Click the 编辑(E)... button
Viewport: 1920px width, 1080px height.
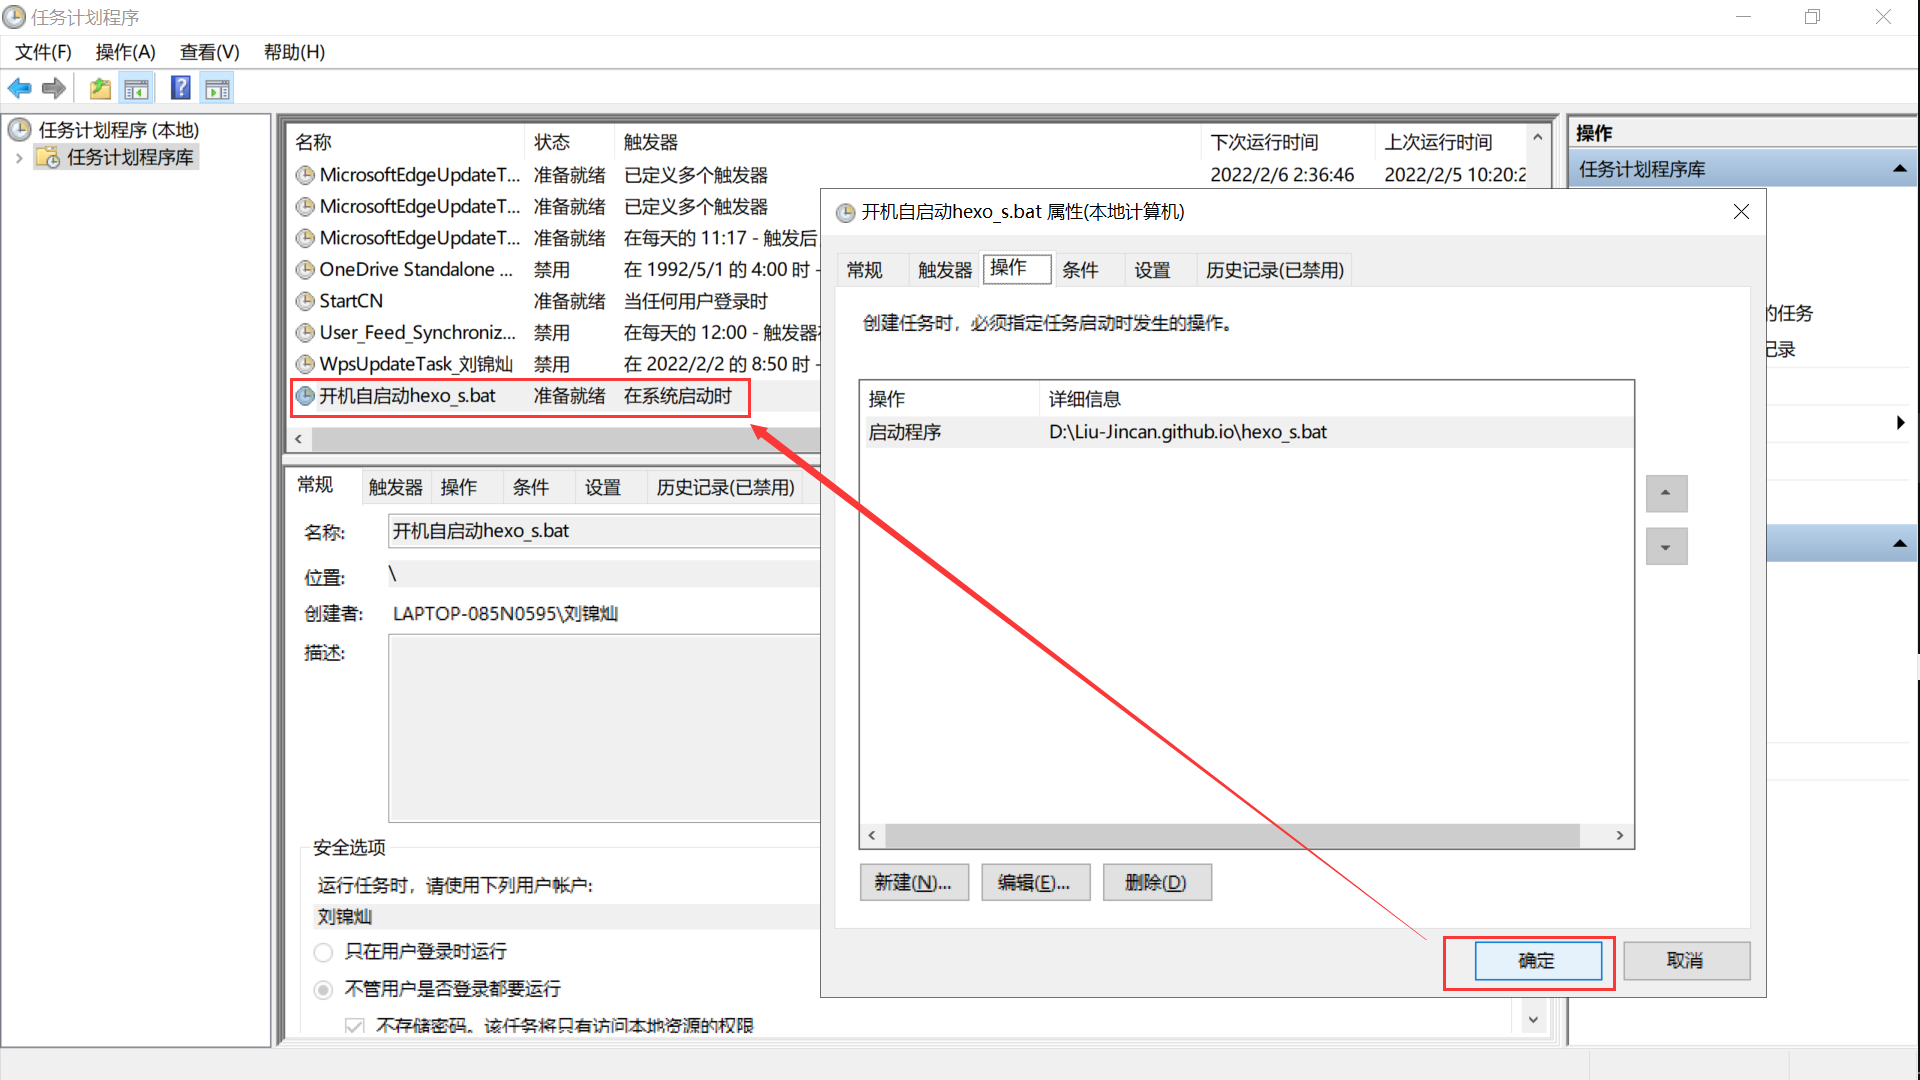point(1035,883)
